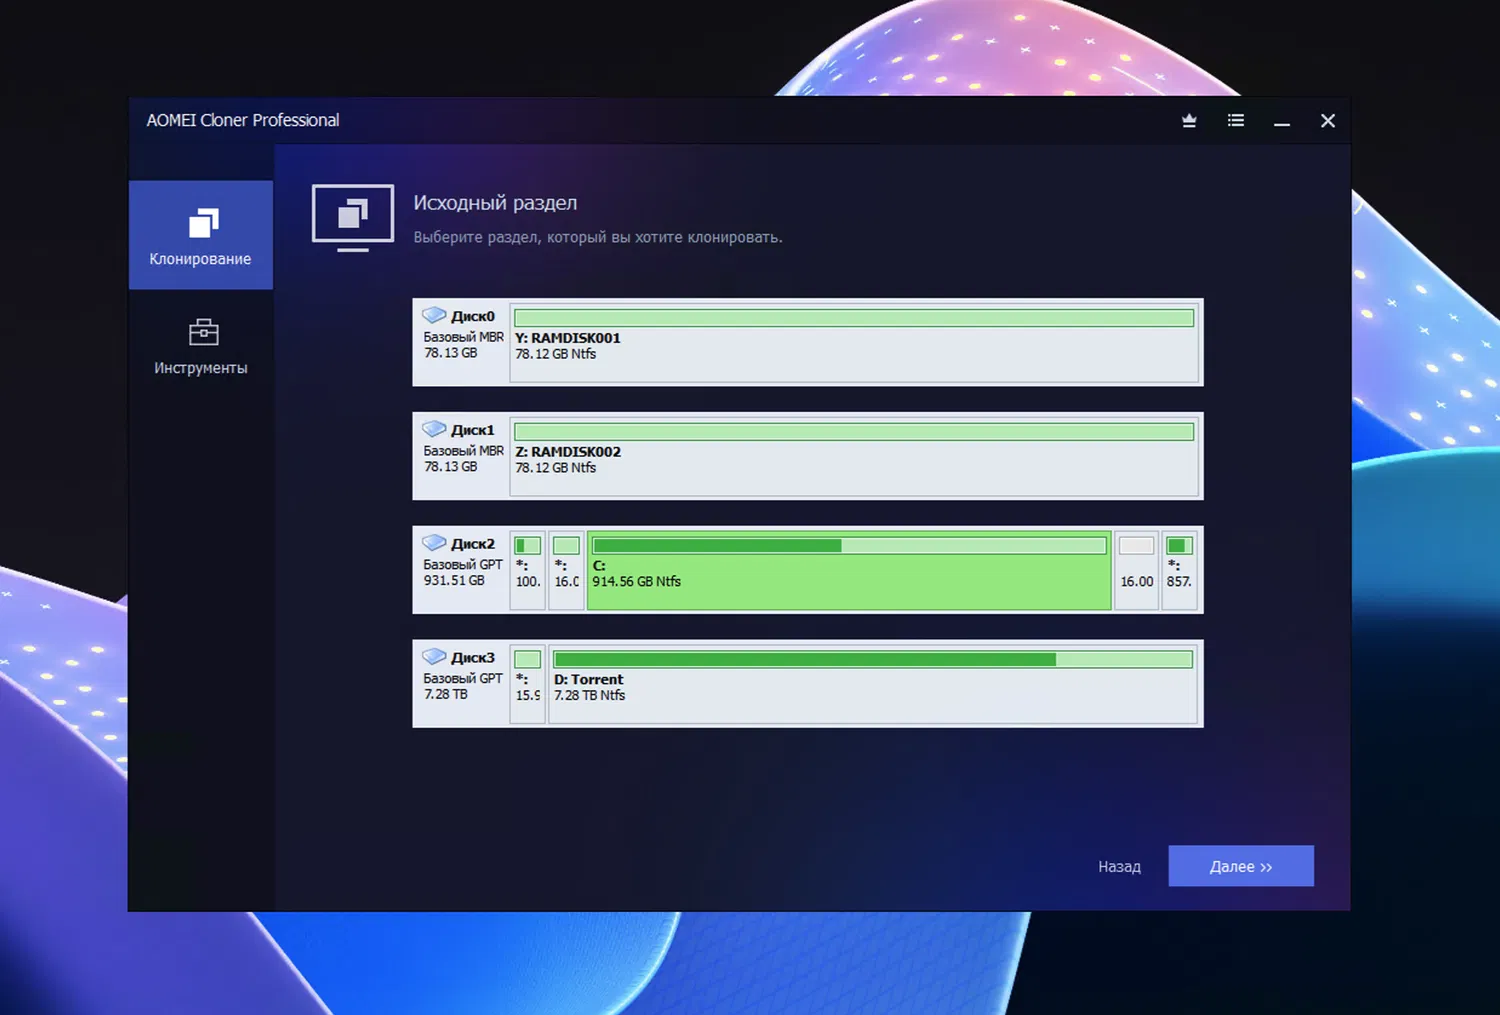Pick the D: Torrent partition
The image size is (1500, 1015).
873,684
